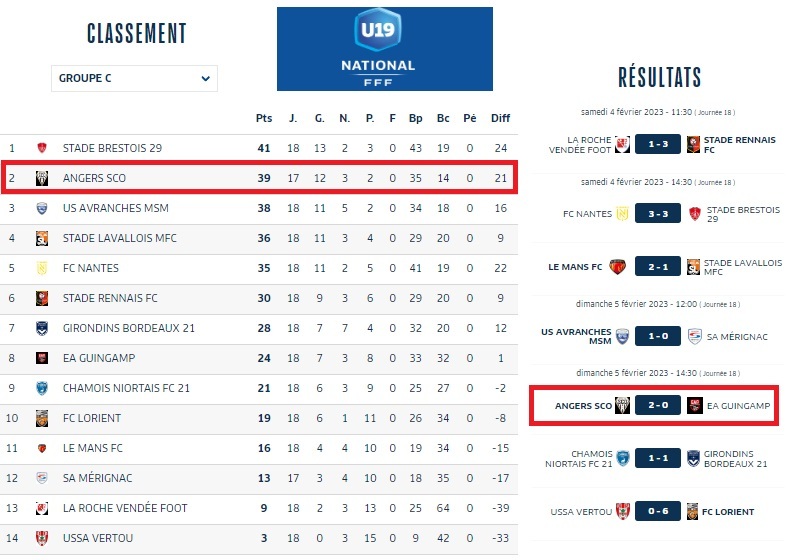Click the EA Guingamp logo in the standings
This screenshot has width=788, height=560.
click(x=42, y=358)
